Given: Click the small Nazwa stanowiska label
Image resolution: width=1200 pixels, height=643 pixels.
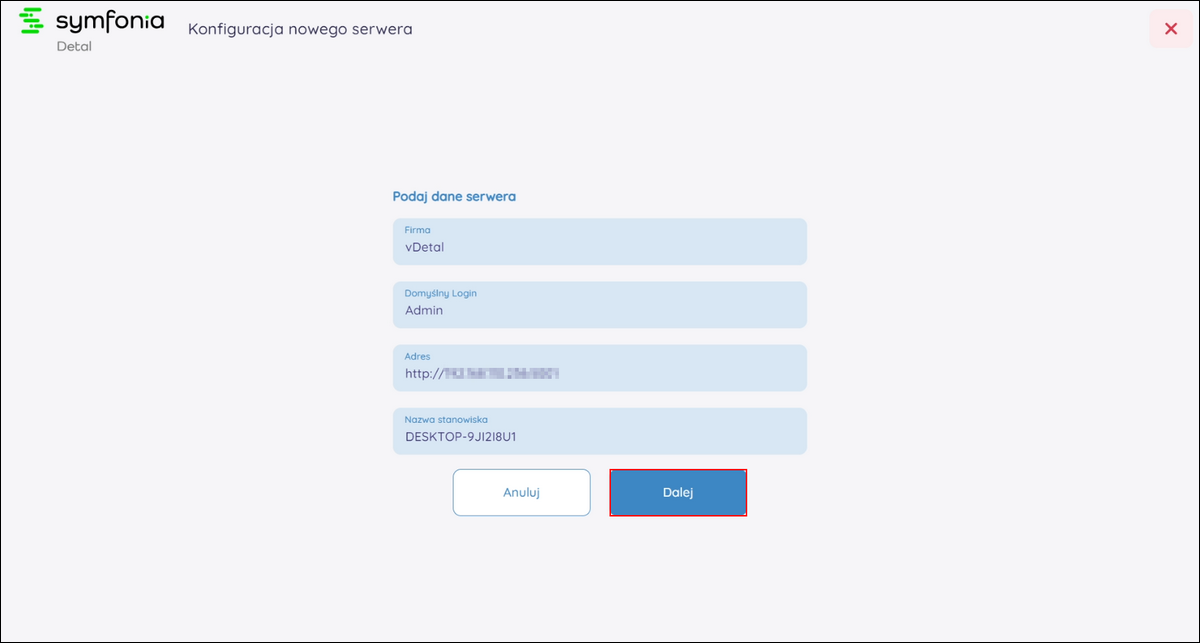Looking at the screenshot, I should pyautogui.click(x=446, y=419).
